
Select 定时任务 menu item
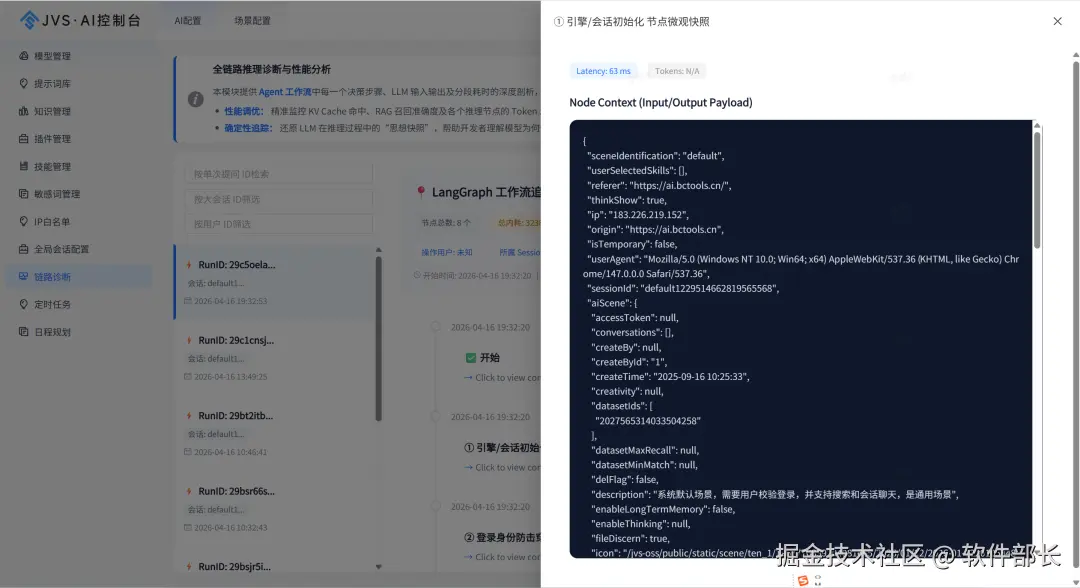[81, 304]
